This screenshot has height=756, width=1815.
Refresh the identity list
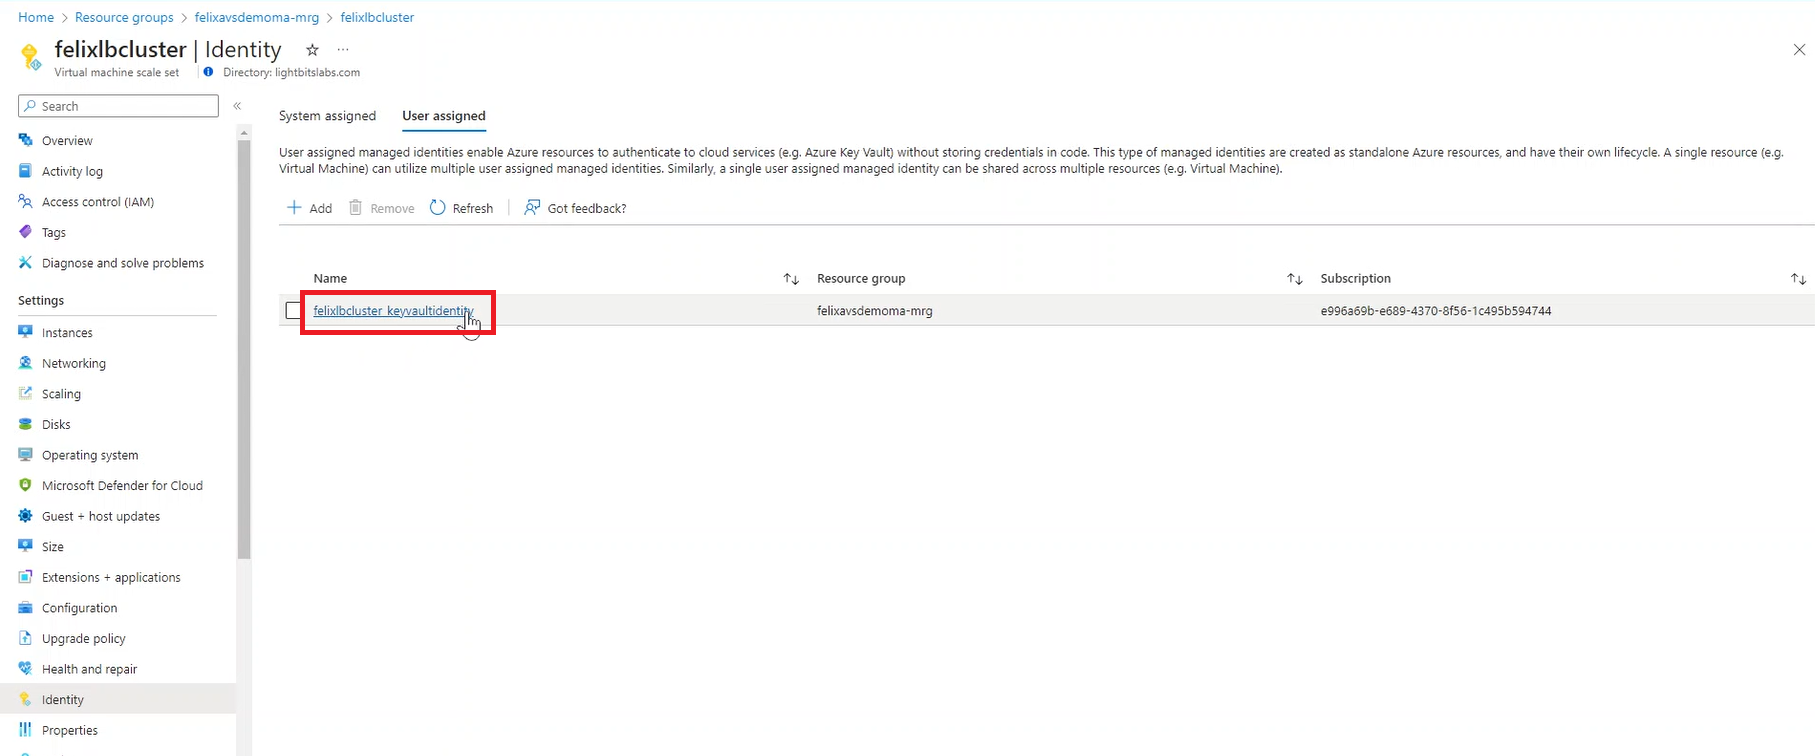coord(461,208)
